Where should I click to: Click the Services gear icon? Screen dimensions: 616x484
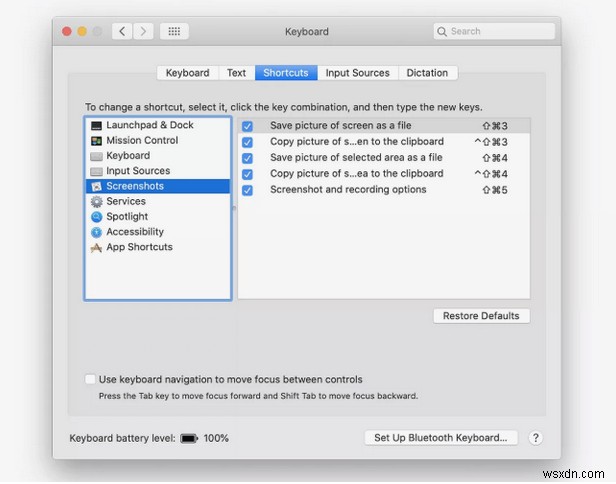tap(96, 202)
